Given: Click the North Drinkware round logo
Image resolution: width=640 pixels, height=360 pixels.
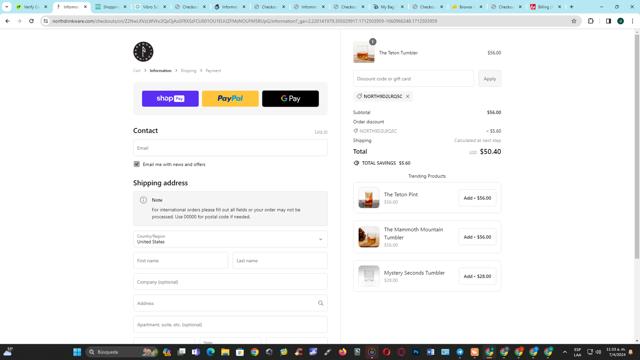Looking at the screenshot, I should [143, 51].
